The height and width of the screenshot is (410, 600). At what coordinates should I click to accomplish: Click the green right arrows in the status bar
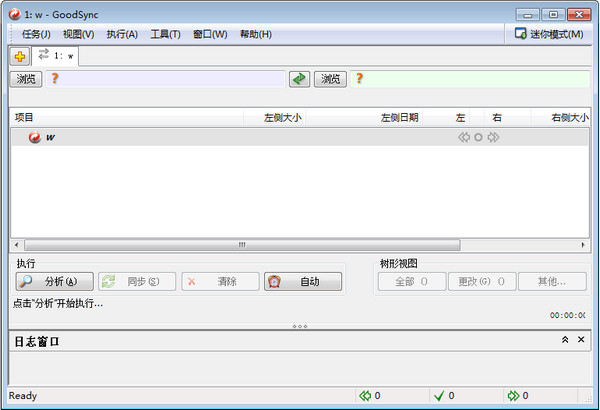coord(513,395)
